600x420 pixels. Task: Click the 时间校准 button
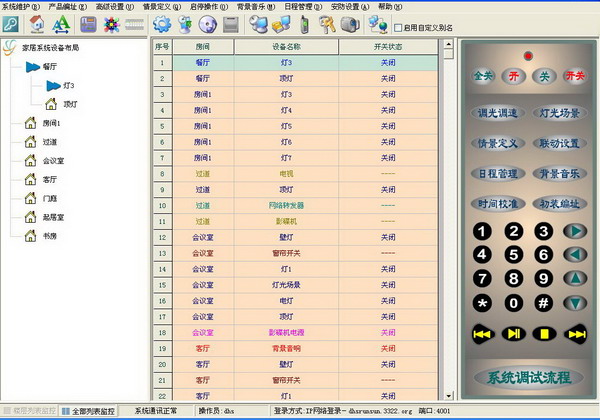pyautogui.click(x=497, y=204)
